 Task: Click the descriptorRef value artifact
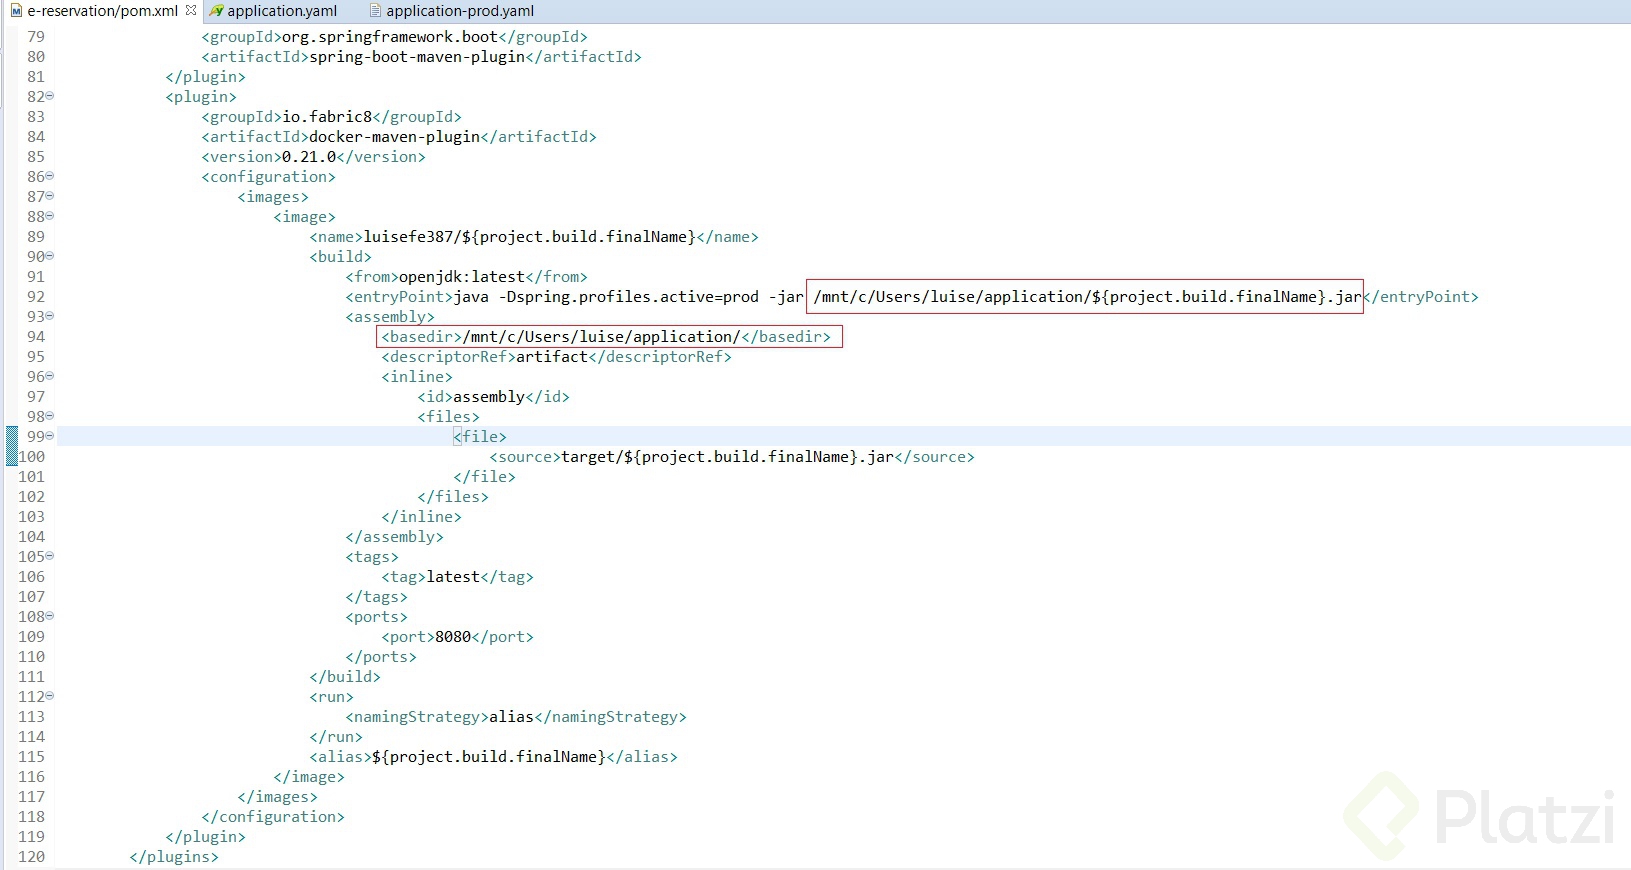tap(552, 357)
